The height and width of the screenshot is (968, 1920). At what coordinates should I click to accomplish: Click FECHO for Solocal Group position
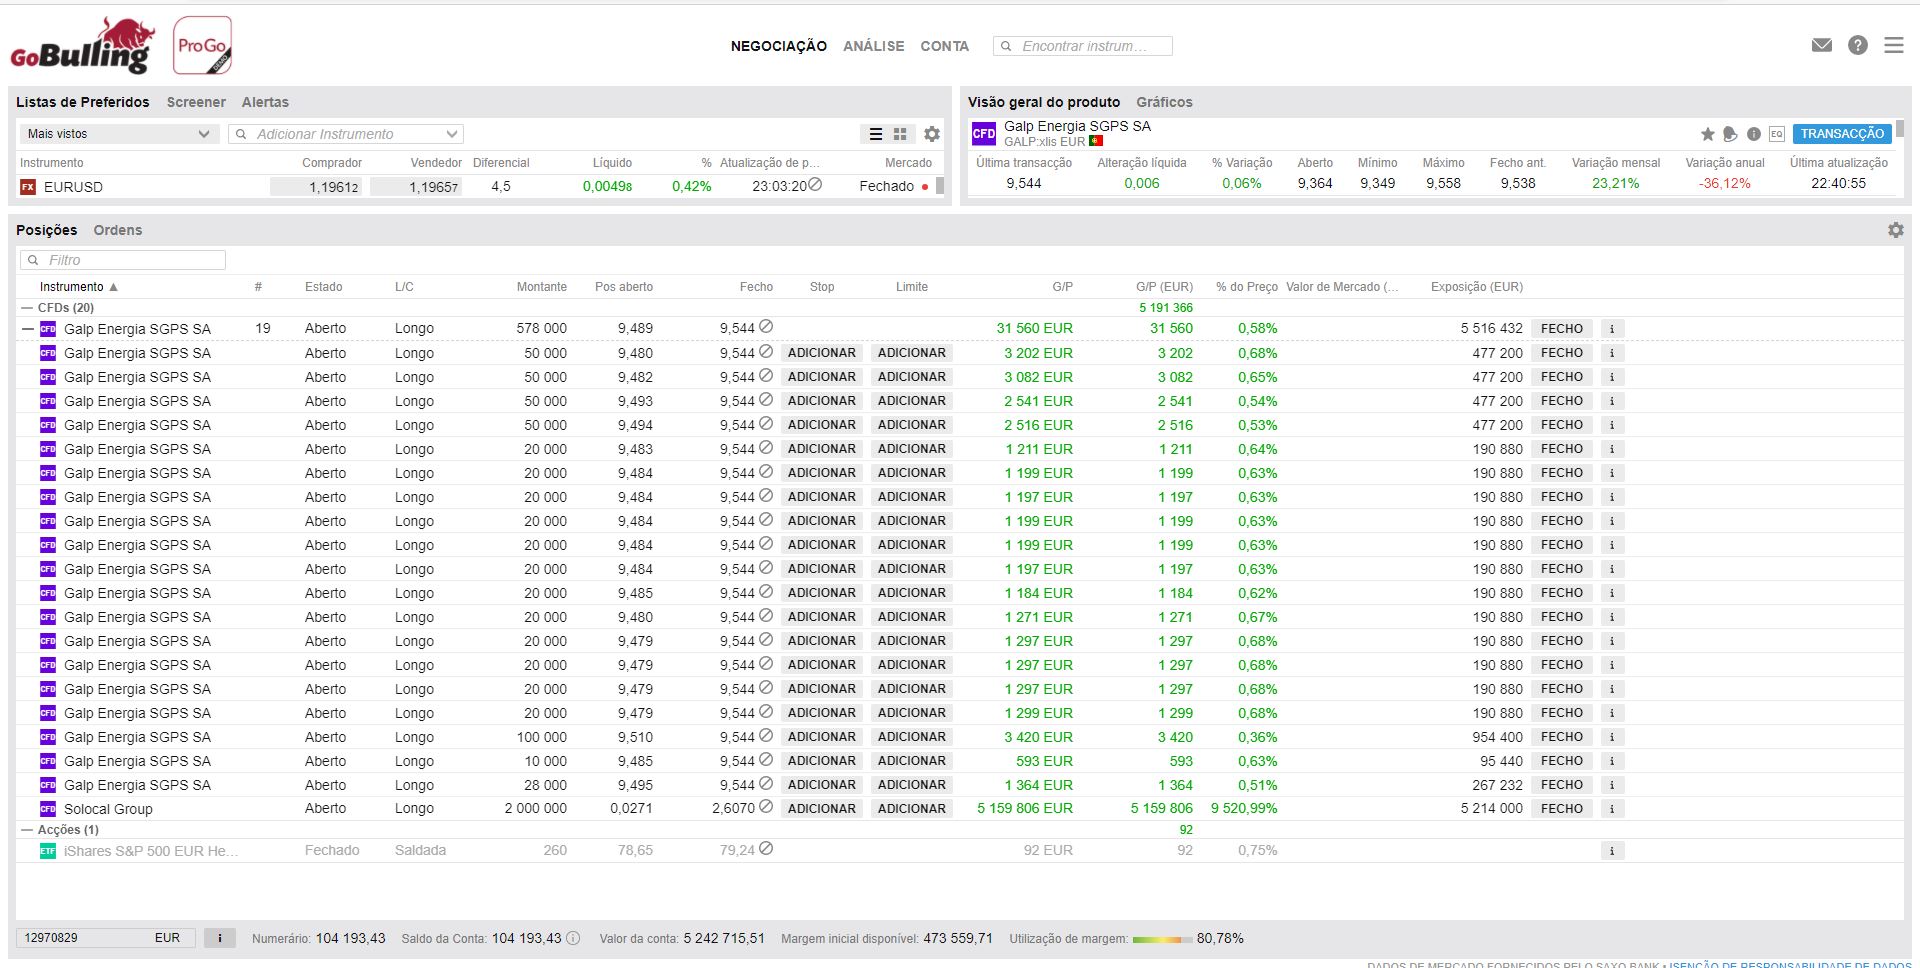point(1561,809)
